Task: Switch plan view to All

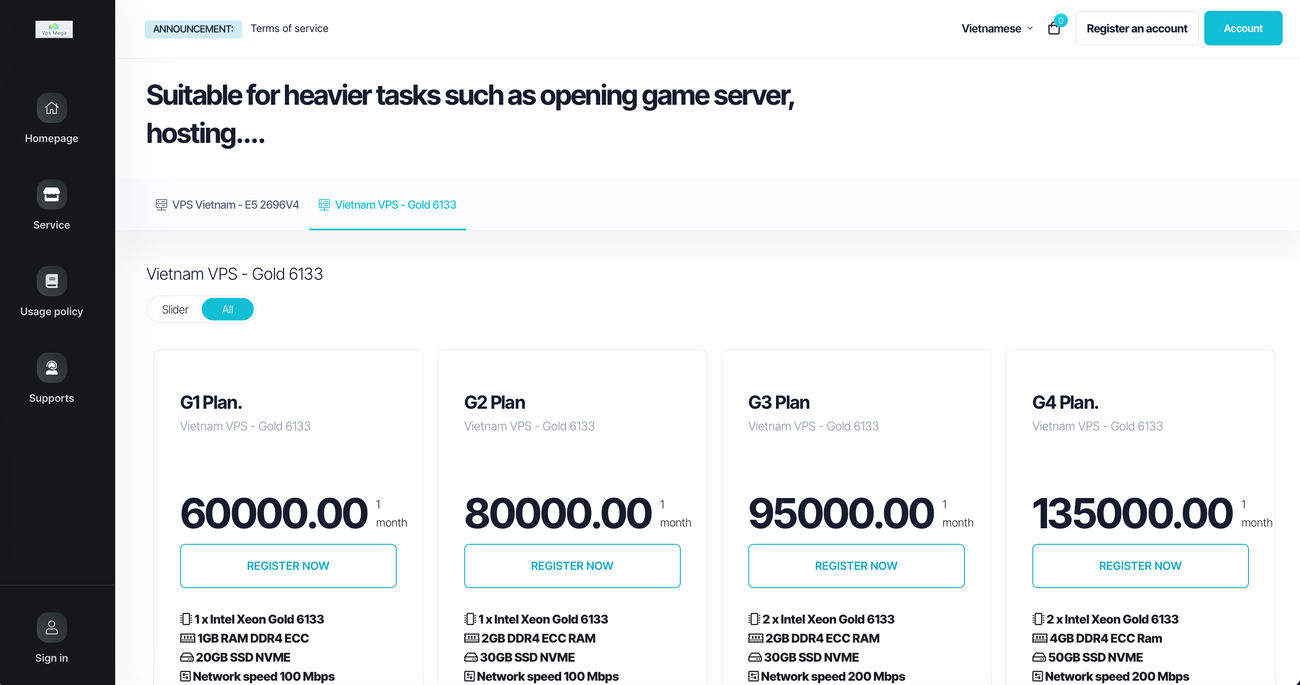Action: point(228,310)
